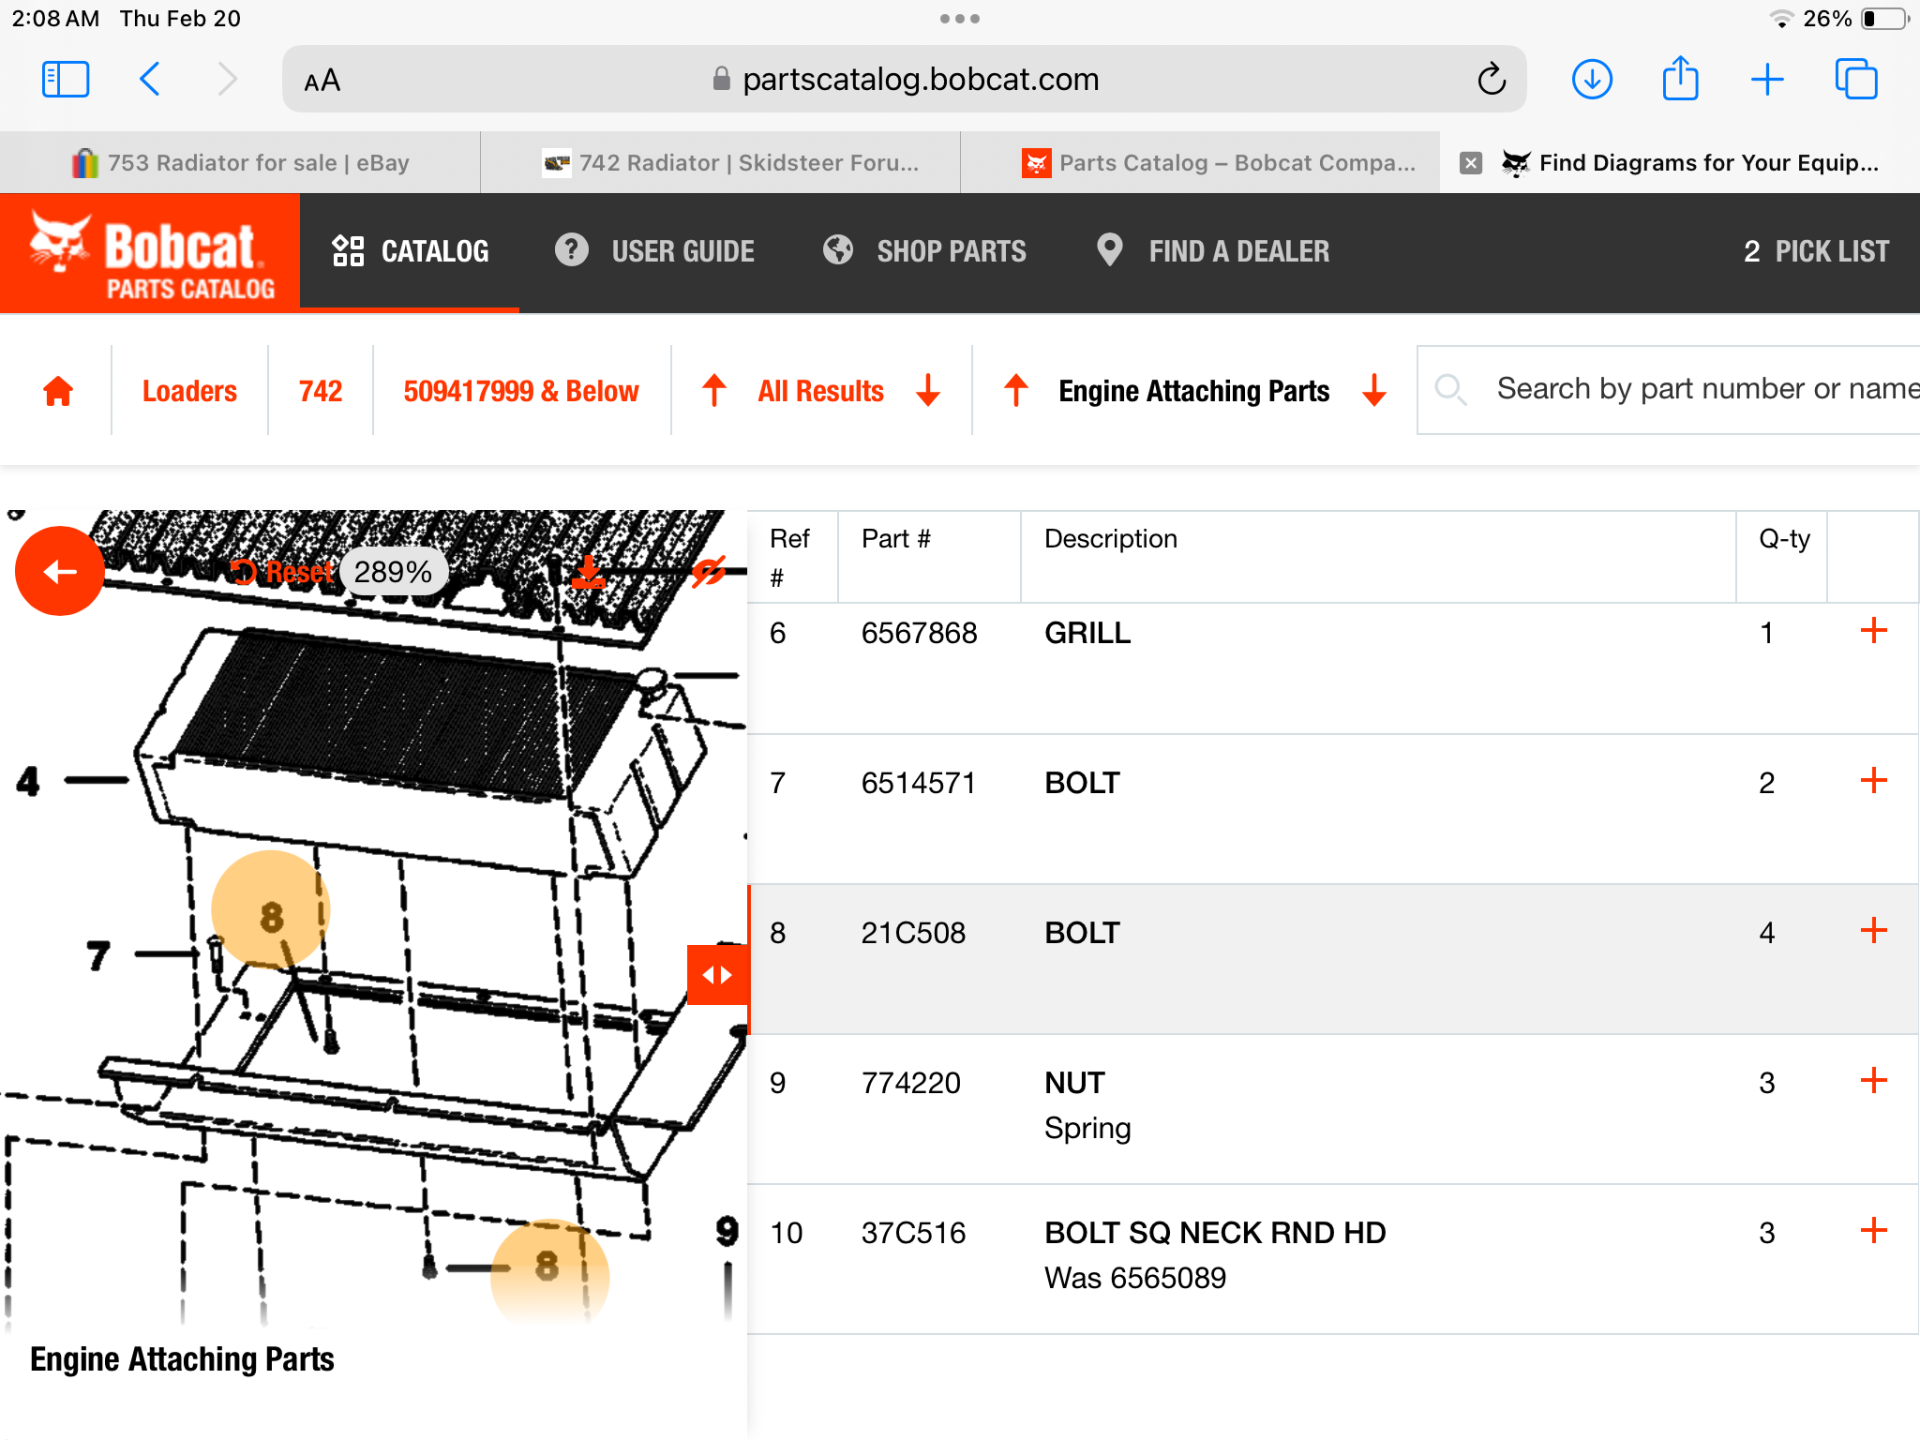Go down from All Results arrow
Image resolution: width=1920 pixels, height=1440 pixels.
pos(928,390)
